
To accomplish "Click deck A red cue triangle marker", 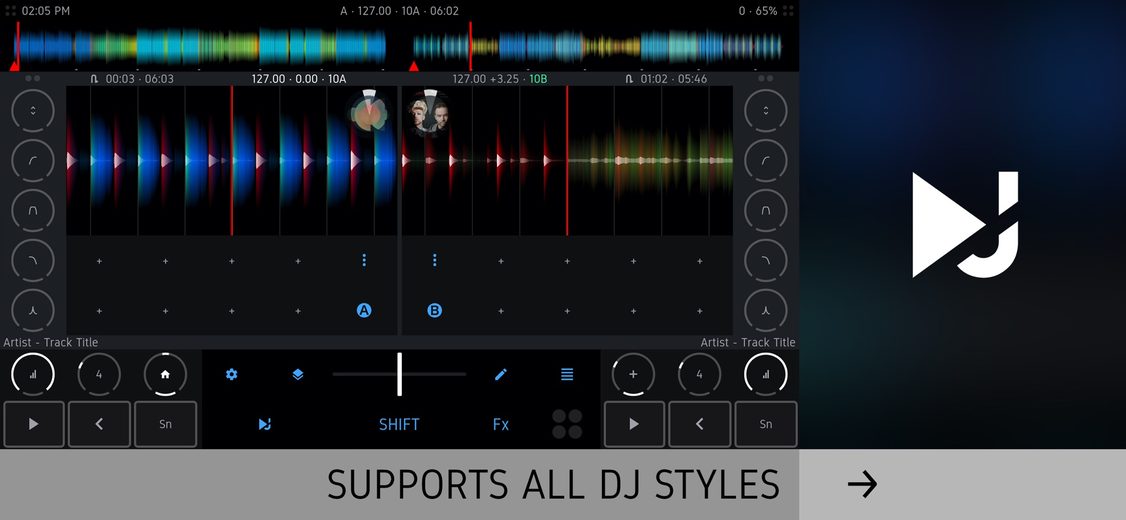I will (14, 66).
